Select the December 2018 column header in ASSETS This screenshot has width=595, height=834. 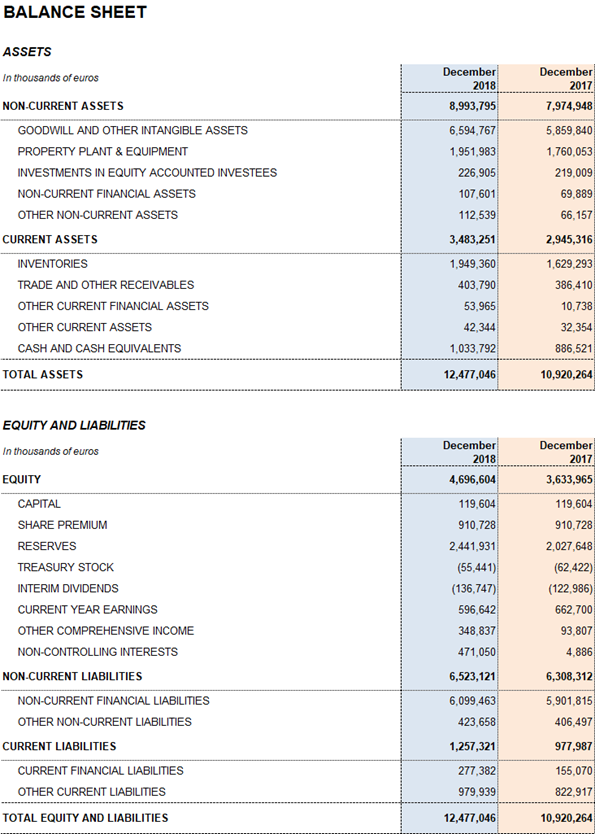(469, 79)
